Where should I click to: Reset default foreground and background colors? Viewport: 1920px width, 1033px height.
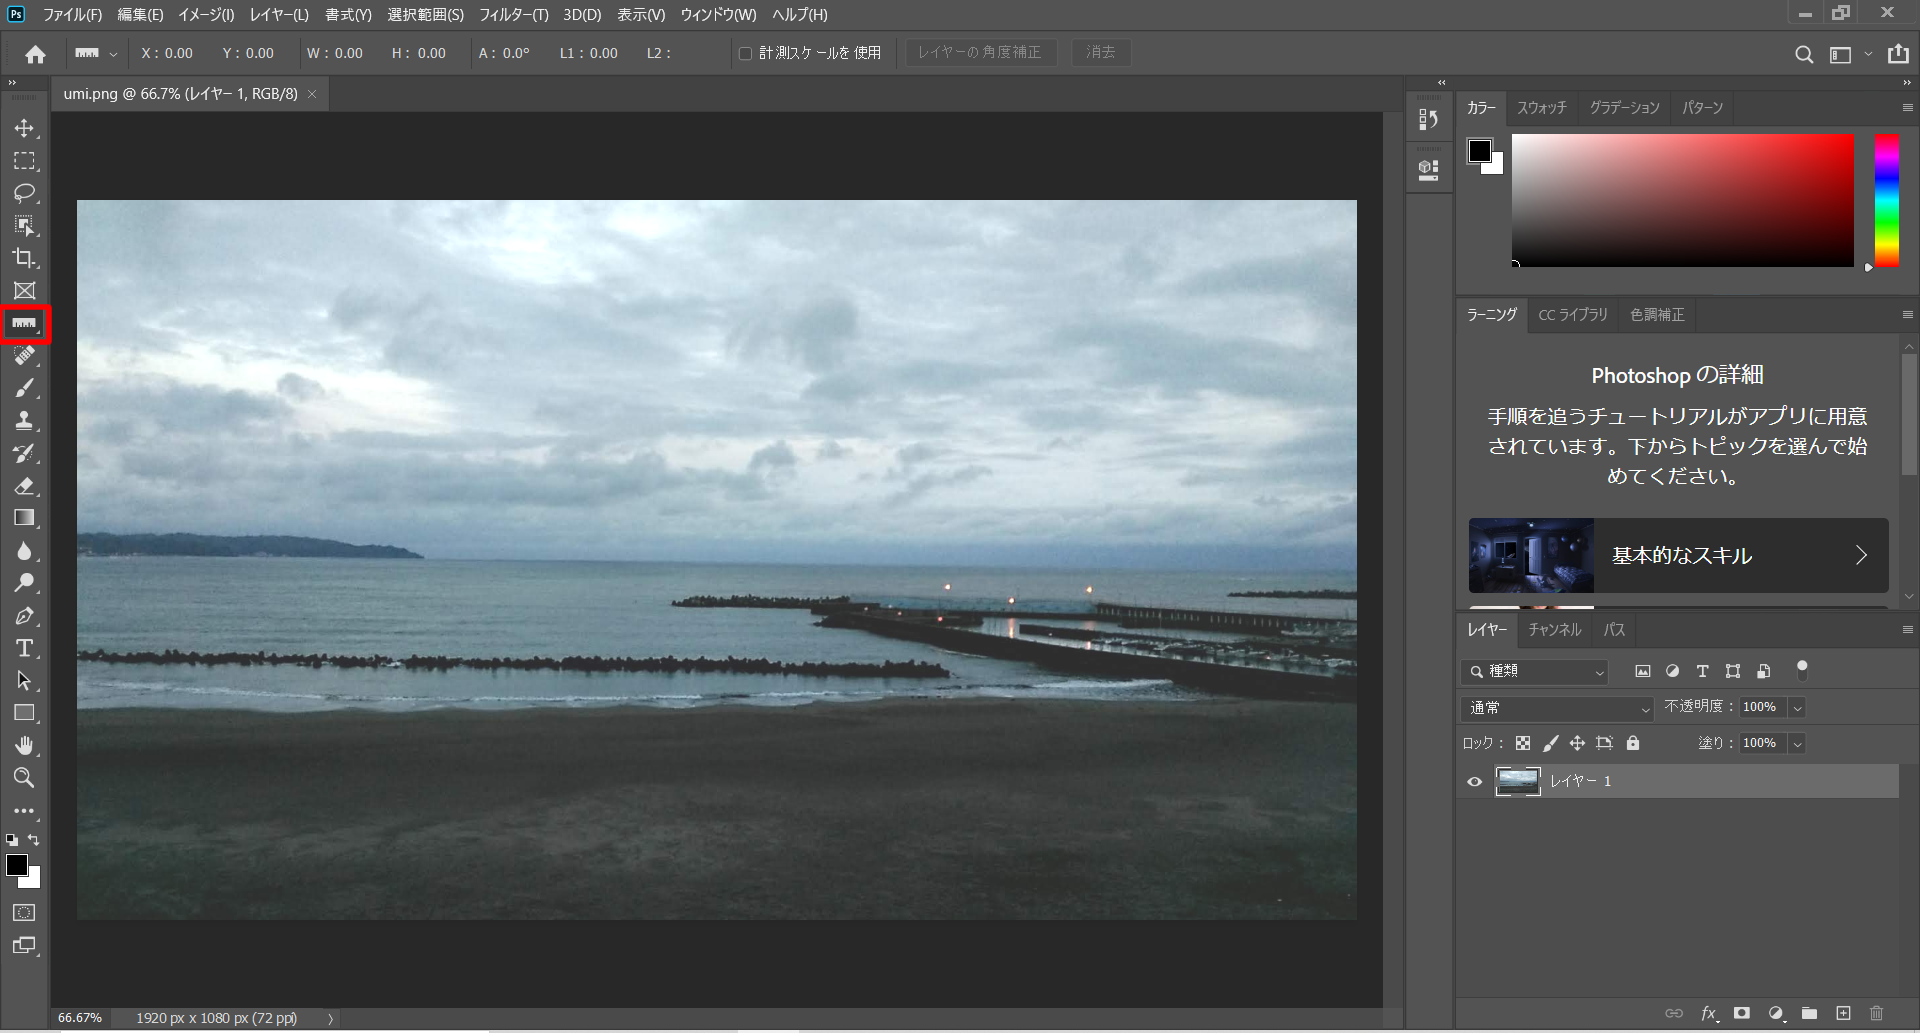[12, 840]
